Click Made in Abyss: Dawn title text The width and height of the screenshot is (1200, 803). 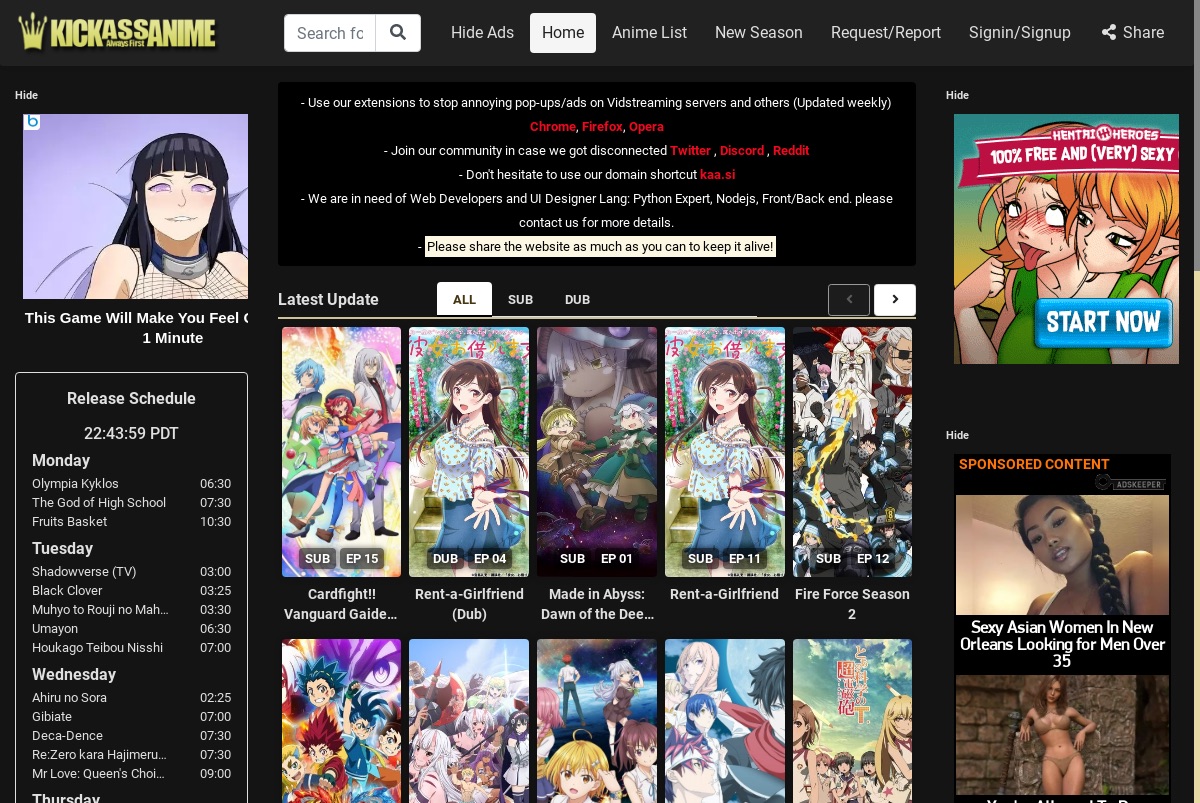pyautogui.click(x=597, y=604)
